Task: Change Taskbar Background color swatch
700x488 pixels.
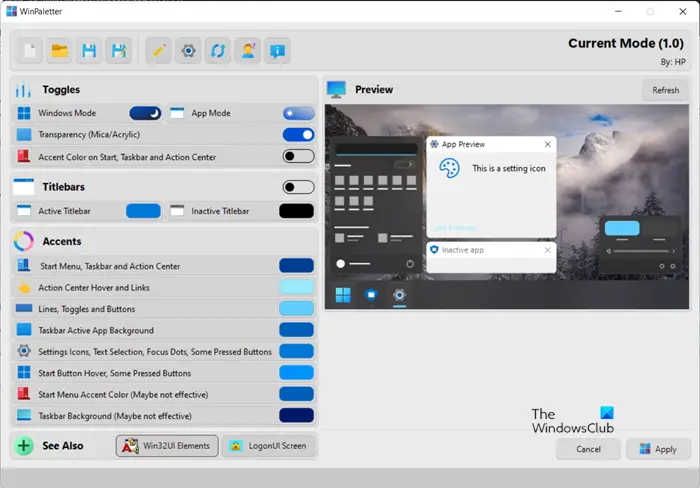Action: (x=296, y=415)
